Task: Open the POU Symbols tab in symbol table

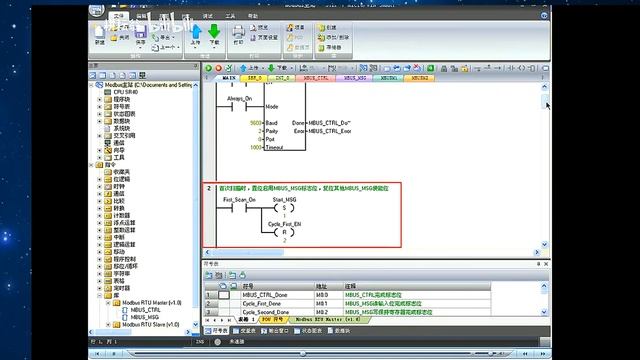Action: click(x=273, y=320)
